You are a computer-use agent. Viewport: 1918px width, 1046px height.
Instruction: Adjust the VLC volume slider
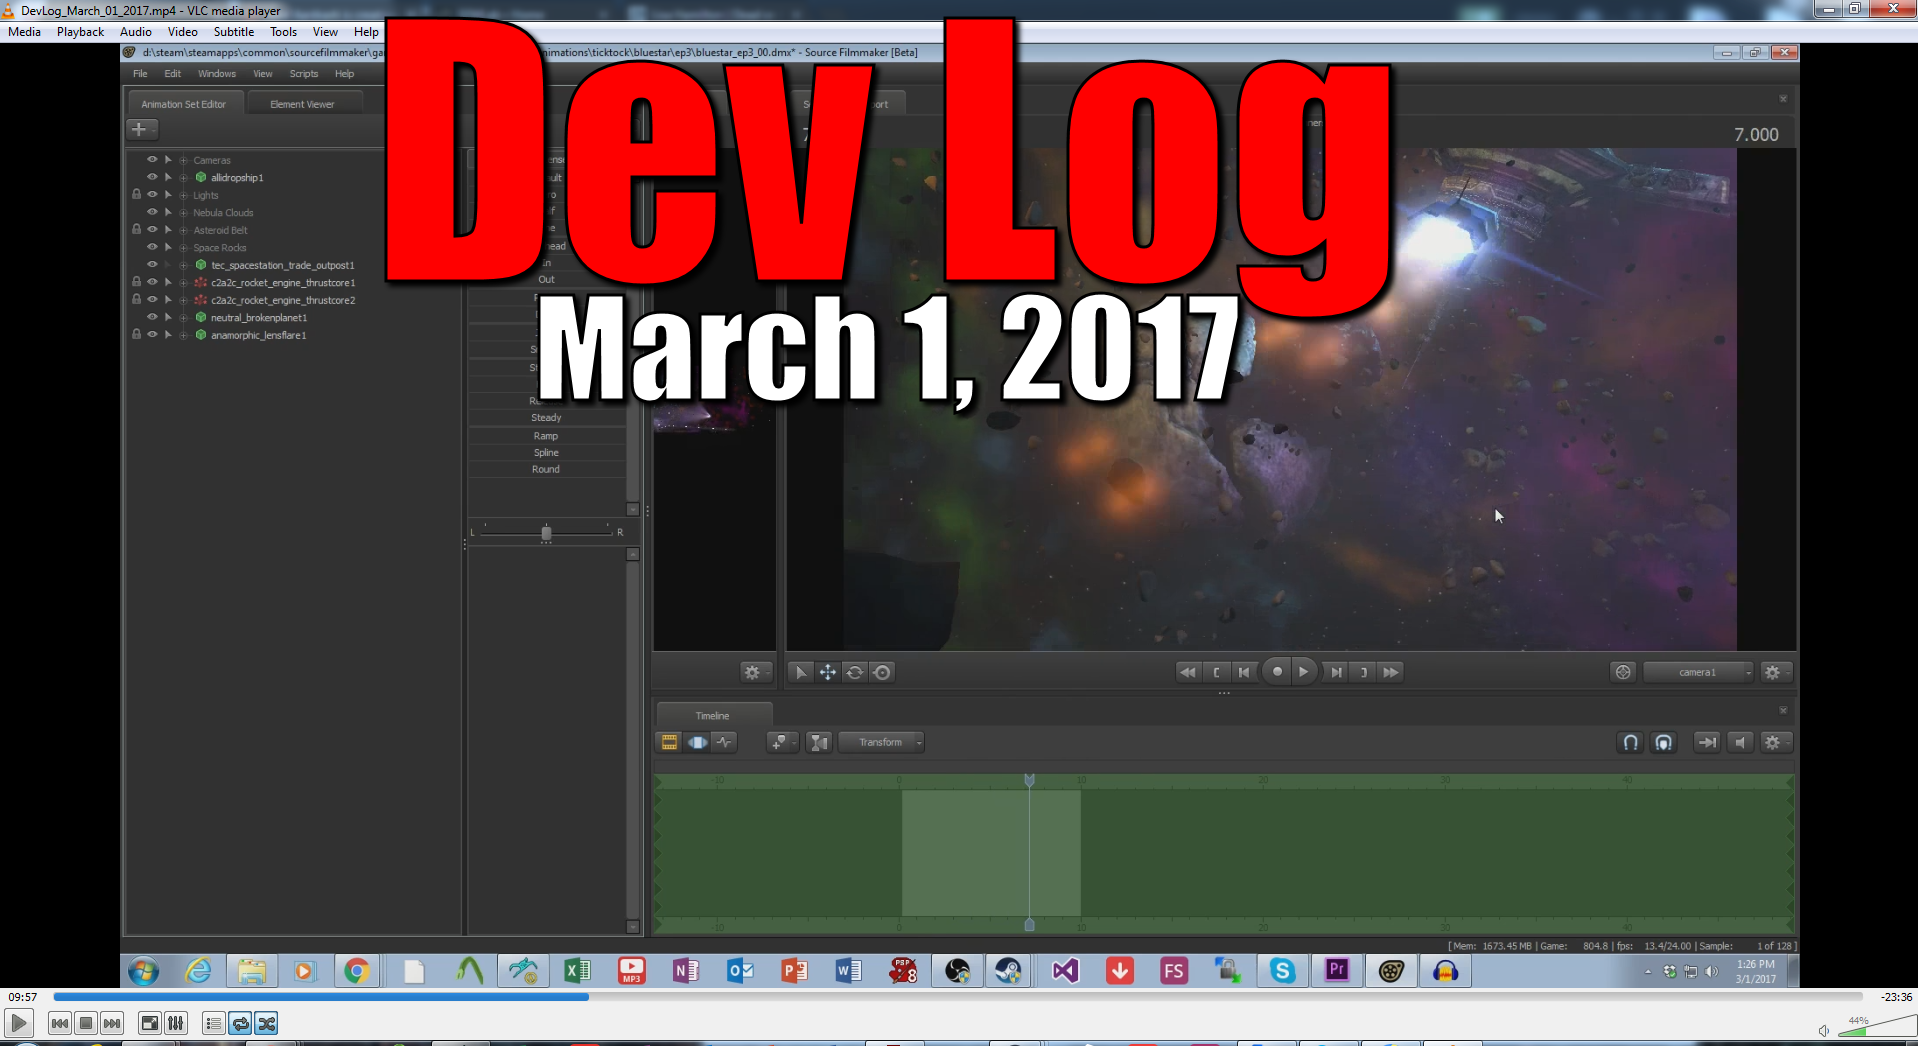pyautogui.click(x=1877, y=1027)
